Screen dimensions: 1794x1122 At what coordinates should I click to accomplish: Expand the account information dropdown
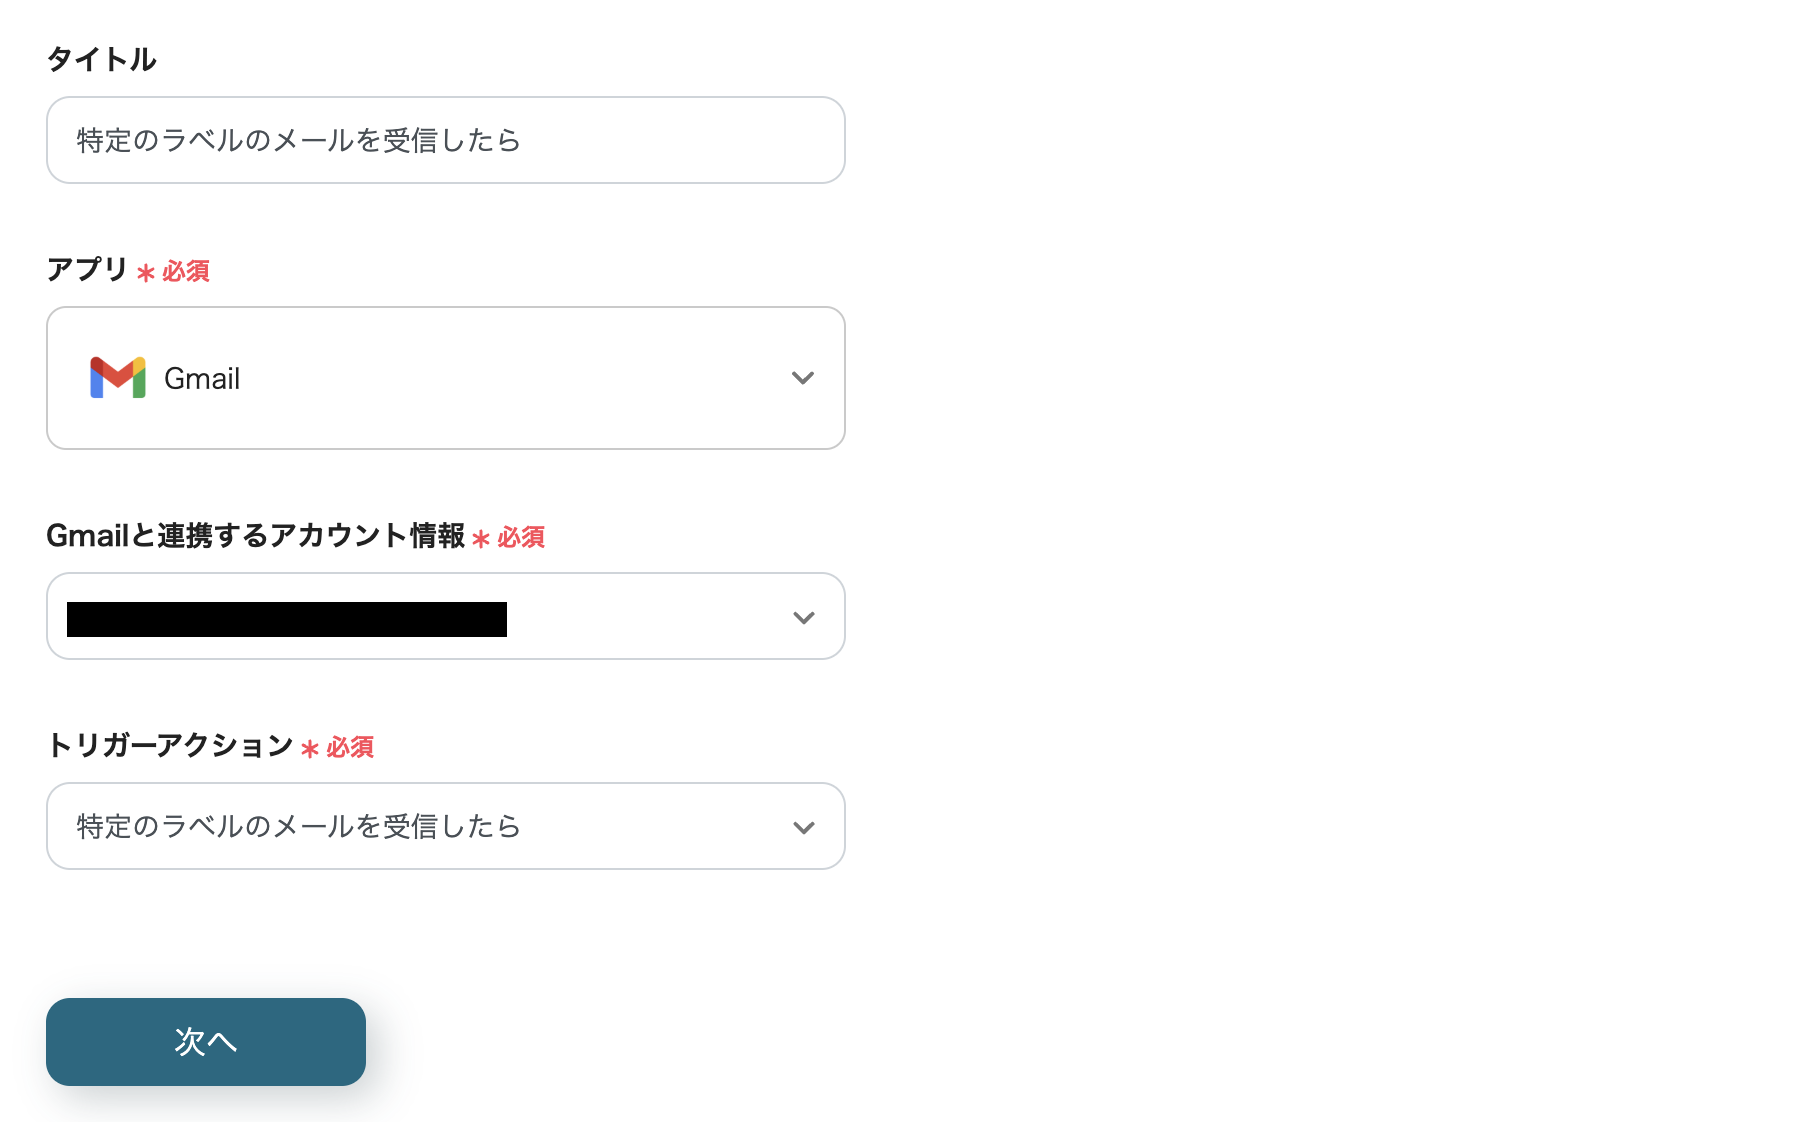(x=445, y=617)
